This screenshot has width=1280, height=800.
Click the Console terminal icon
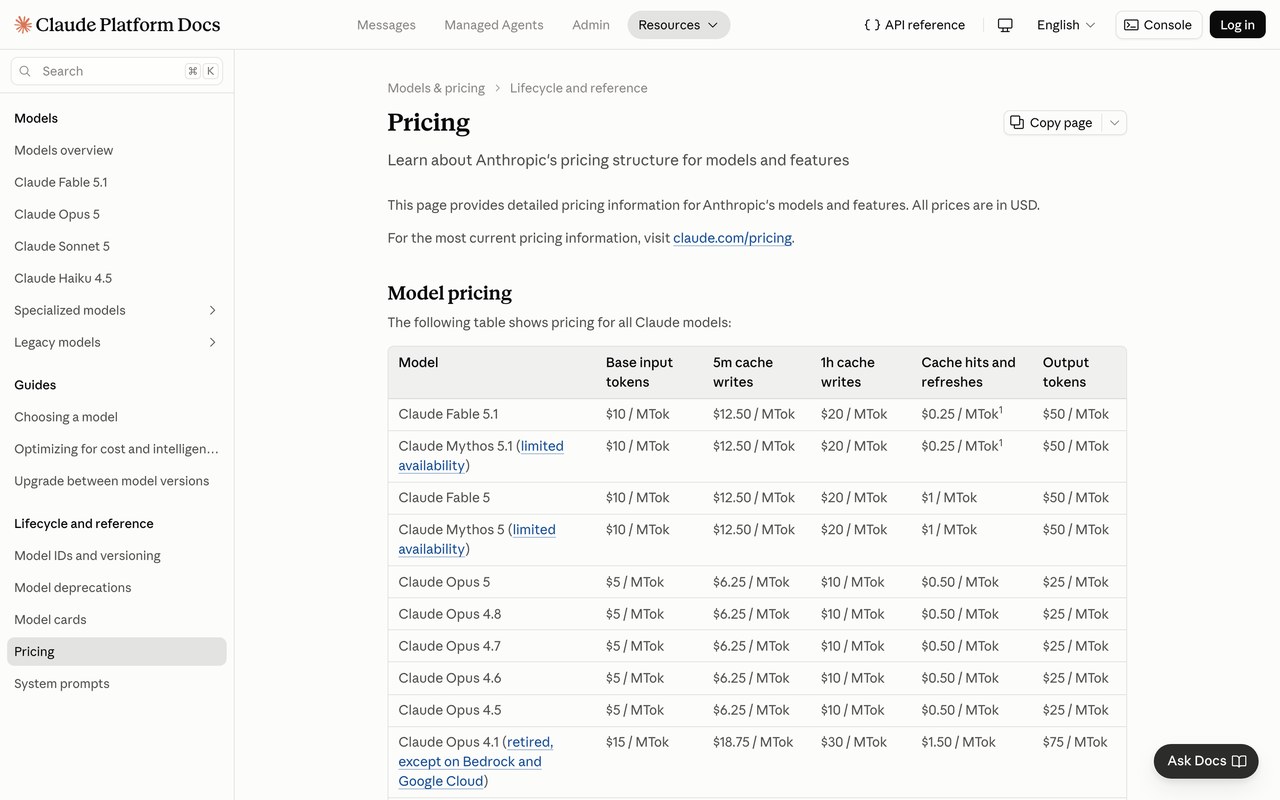[x=1131, y=25]
